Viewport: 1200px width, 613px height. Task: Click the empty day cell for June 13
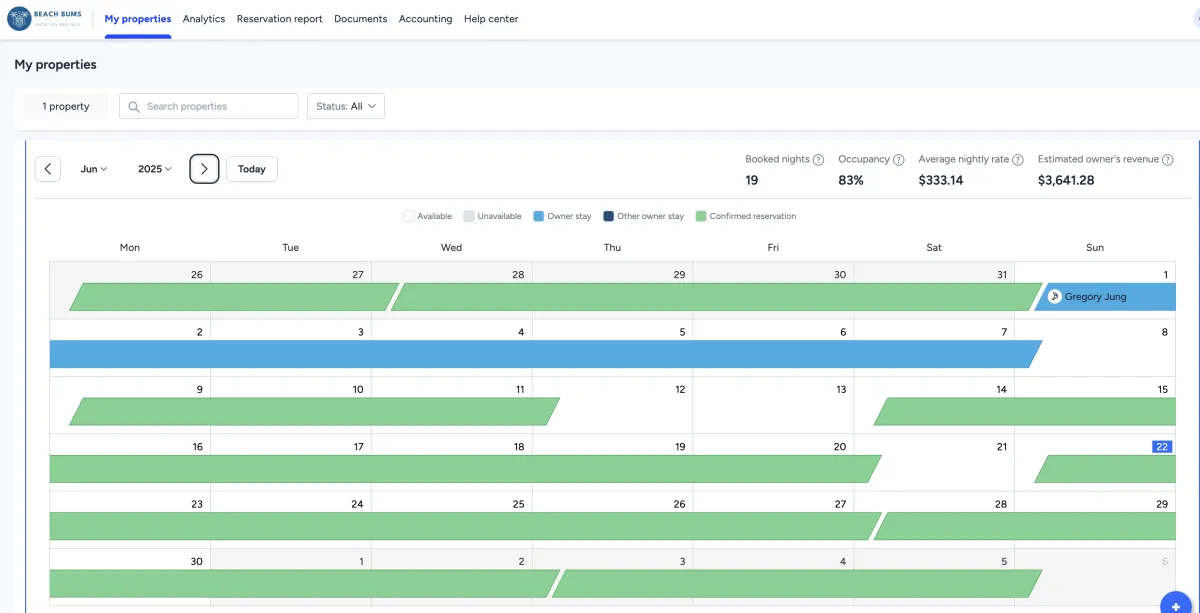[x=773, y=405]
